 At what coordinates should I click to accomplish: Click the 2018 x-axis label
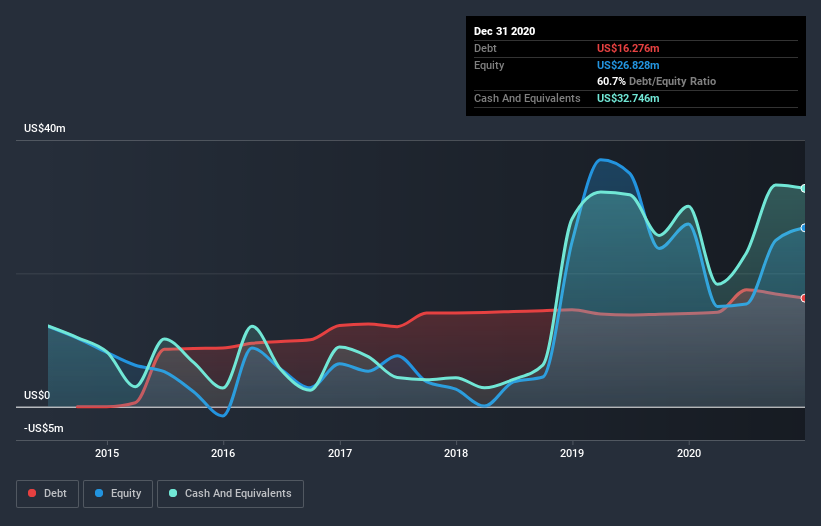tap(456, 453)
